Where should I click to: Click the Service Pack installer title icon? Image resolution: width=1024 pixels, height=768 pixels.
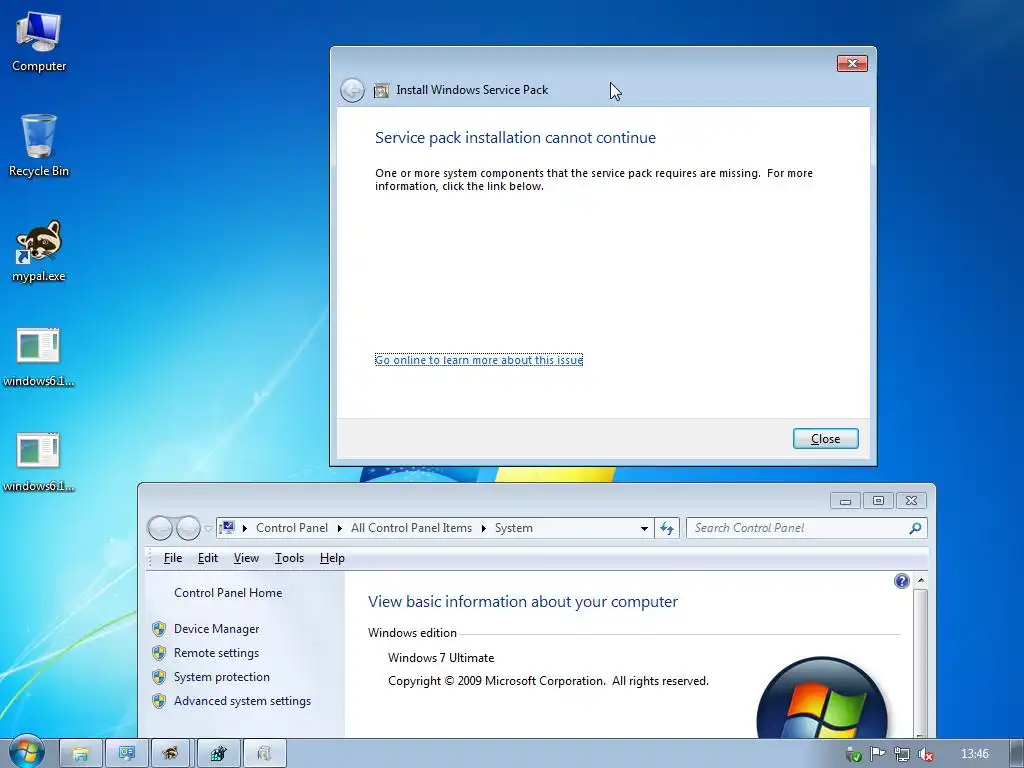[x=381, y=91]
